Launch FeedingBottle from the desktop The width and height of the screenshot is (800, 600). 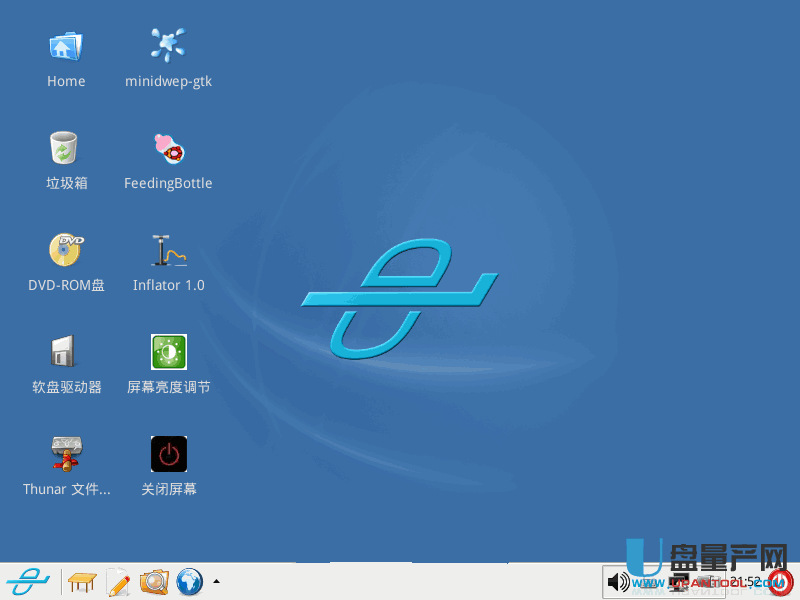pos(168,148)
